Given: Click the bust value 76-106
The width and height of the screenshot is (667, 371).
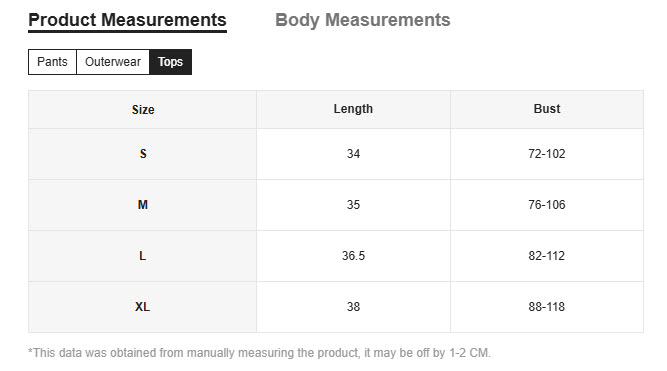Looking at the screenshot, I should pos(547,205).
